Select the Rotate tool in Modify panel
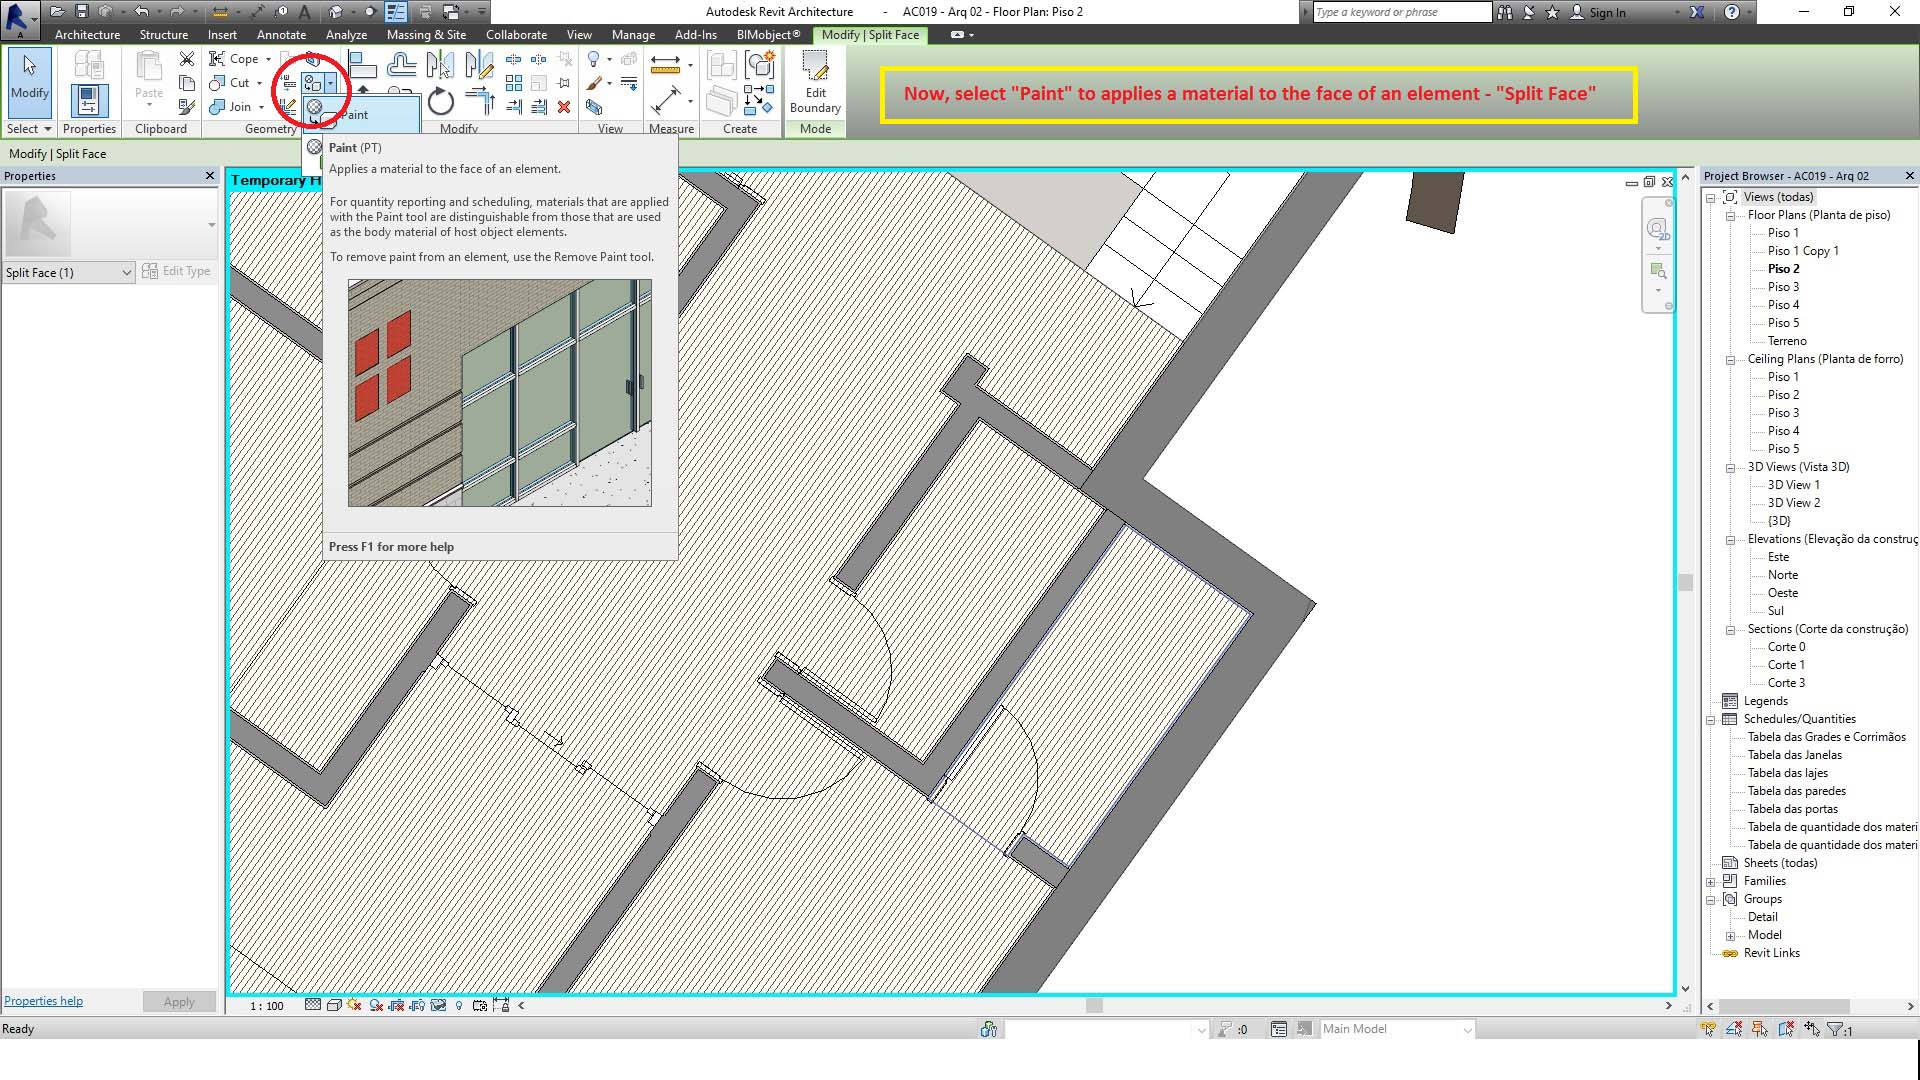The width and height of the screenshot is (1920, 1080). click(x=440, y=102)
